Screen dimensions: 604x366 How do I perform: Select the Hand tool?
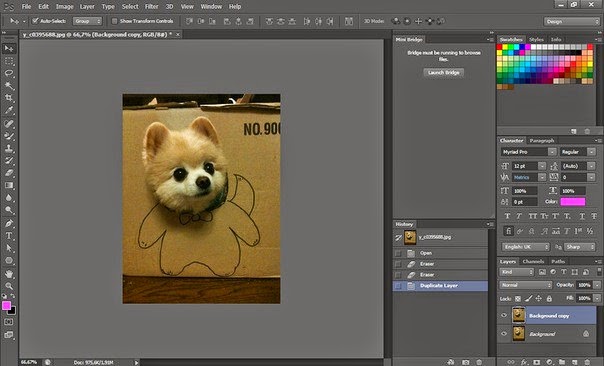pyautogui.click(x=9, y=274)
